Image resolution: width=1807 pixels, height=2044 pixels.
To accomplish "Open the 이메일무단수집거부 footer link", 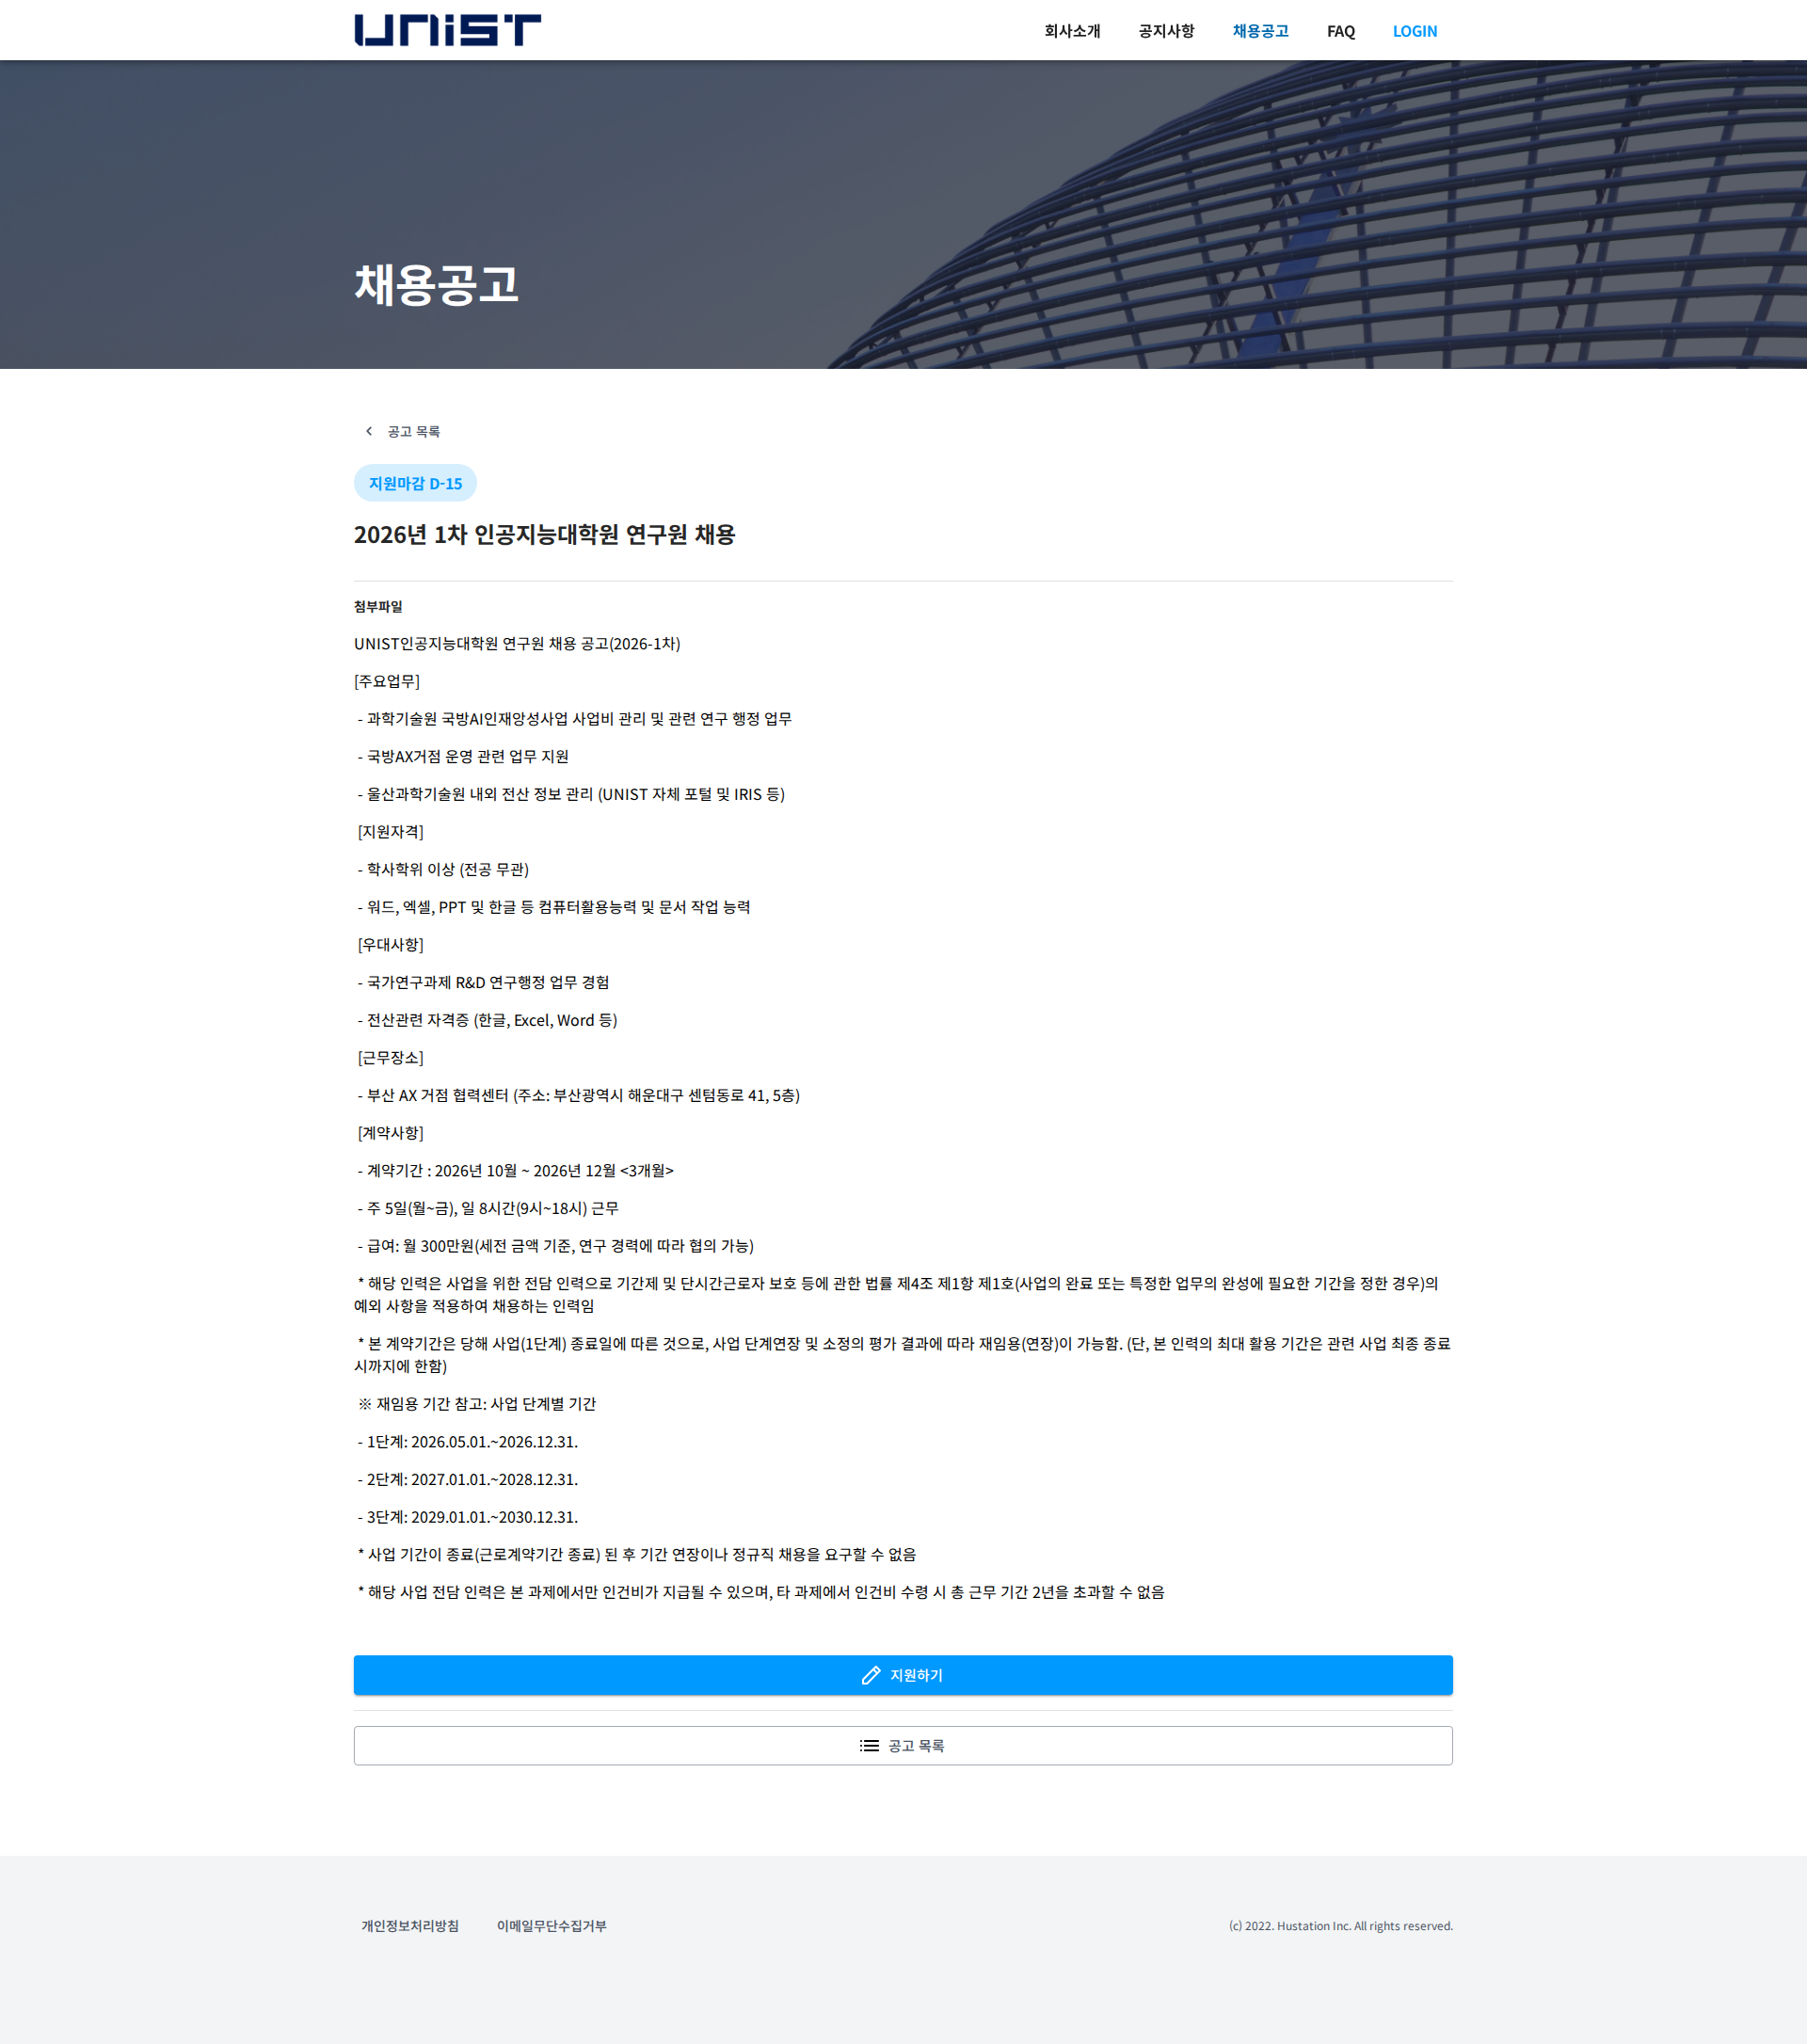I will coord(551,1926).
